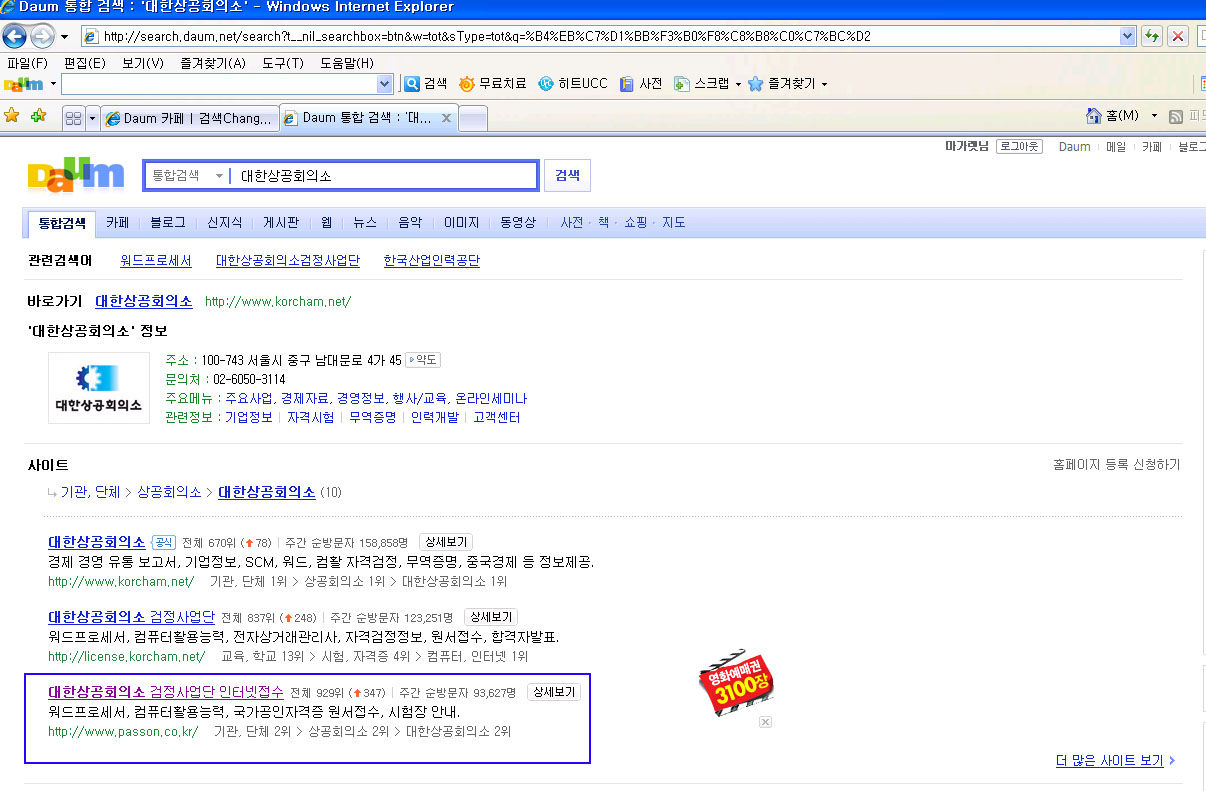This screenshot has width=1206, height=791.
Task: Select the 동영상 search tab
Action: 518,223
